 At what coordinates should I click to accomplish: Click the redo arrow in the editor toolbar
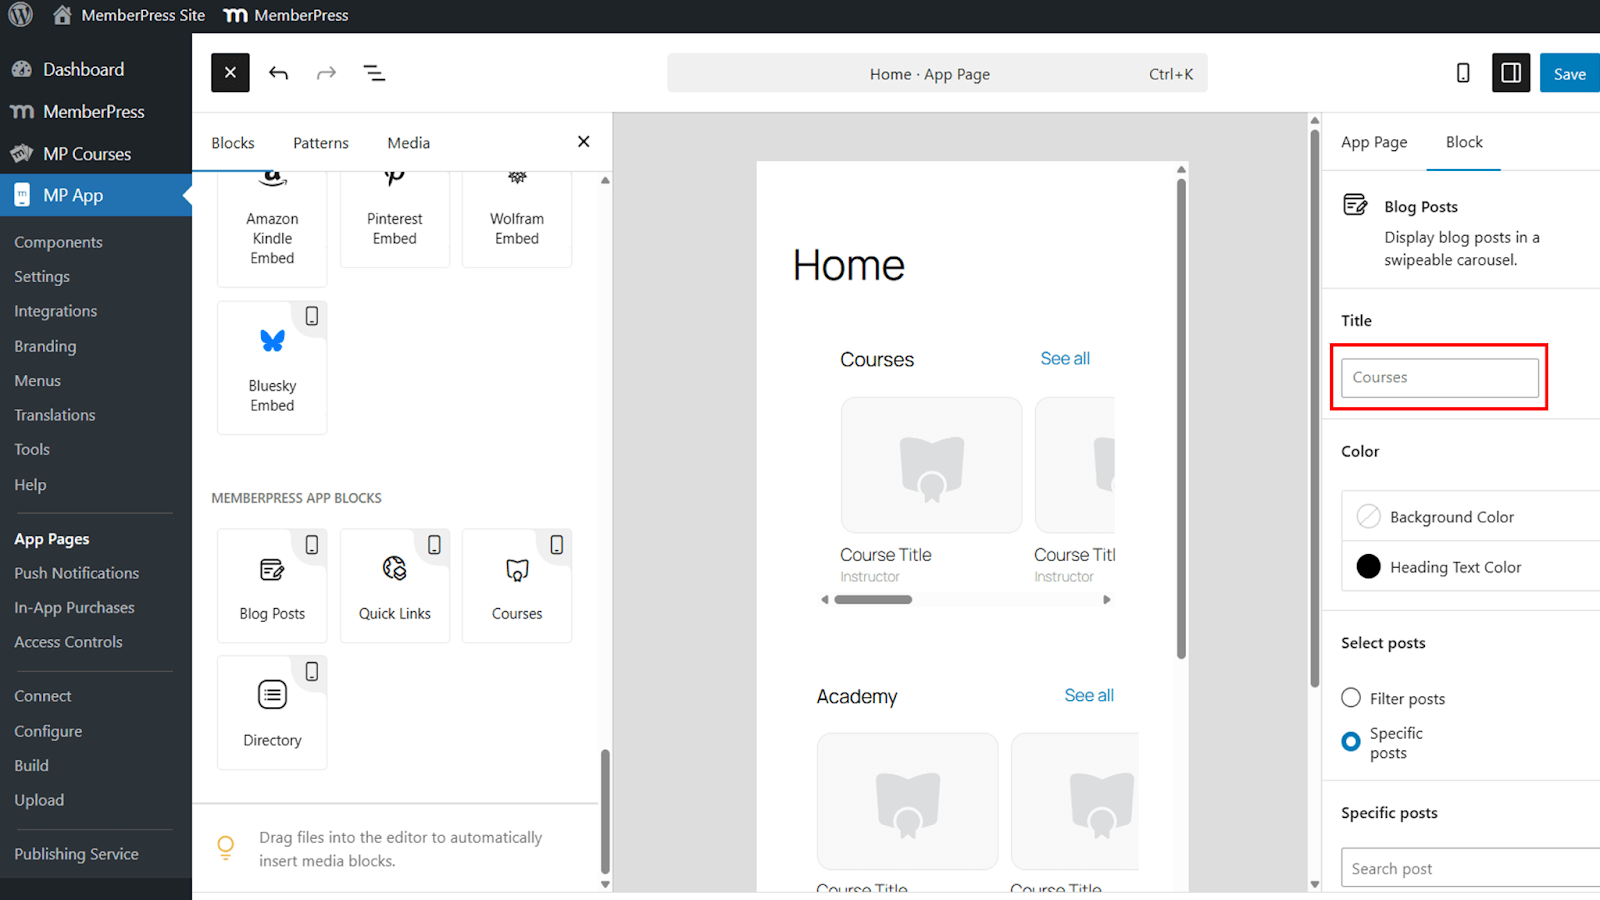coord(326,73)
